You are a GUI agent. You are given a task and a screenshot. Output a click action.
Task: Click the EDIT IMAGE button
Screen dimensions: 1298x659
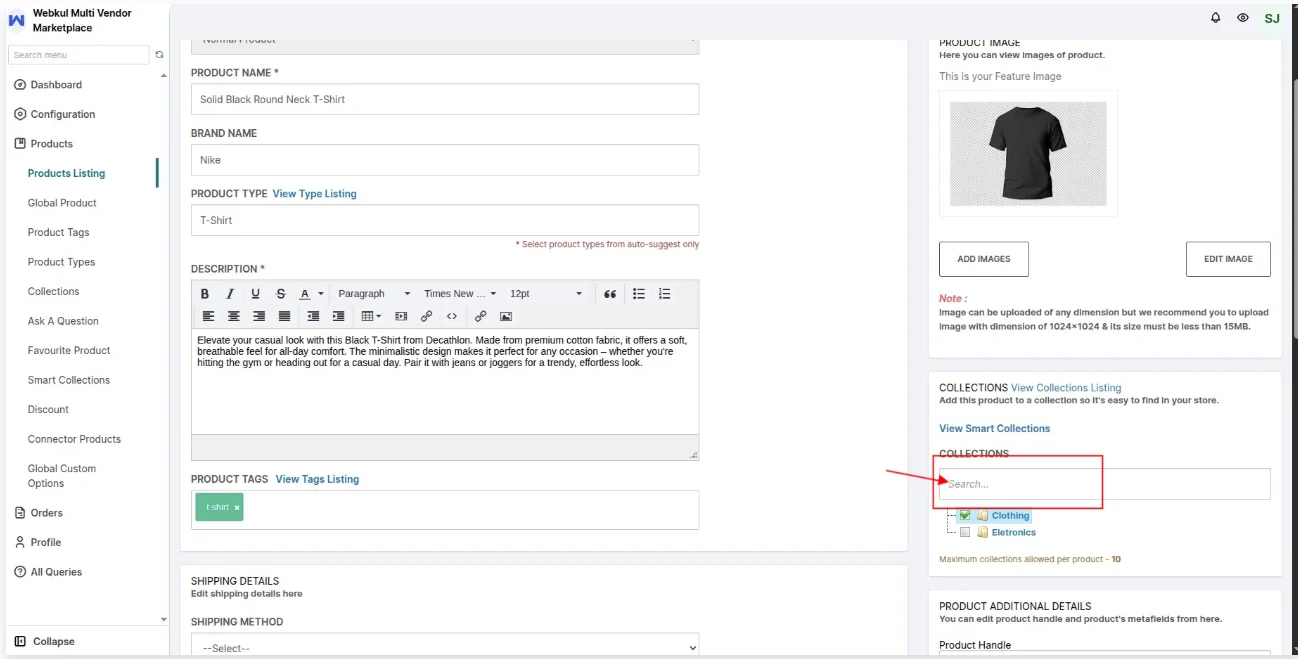pyautogui.click(x=1228, y=259)
